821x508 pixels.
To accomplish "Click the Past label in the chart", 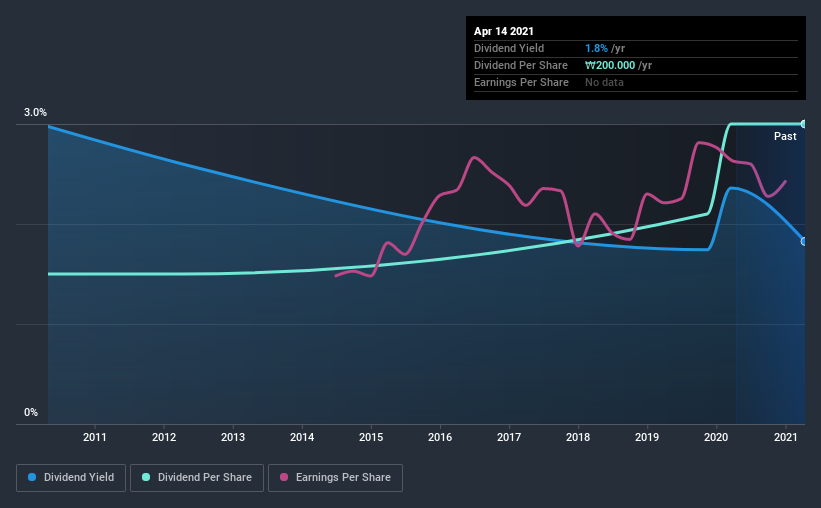I will pyautogui.click(x=785, y=136).
